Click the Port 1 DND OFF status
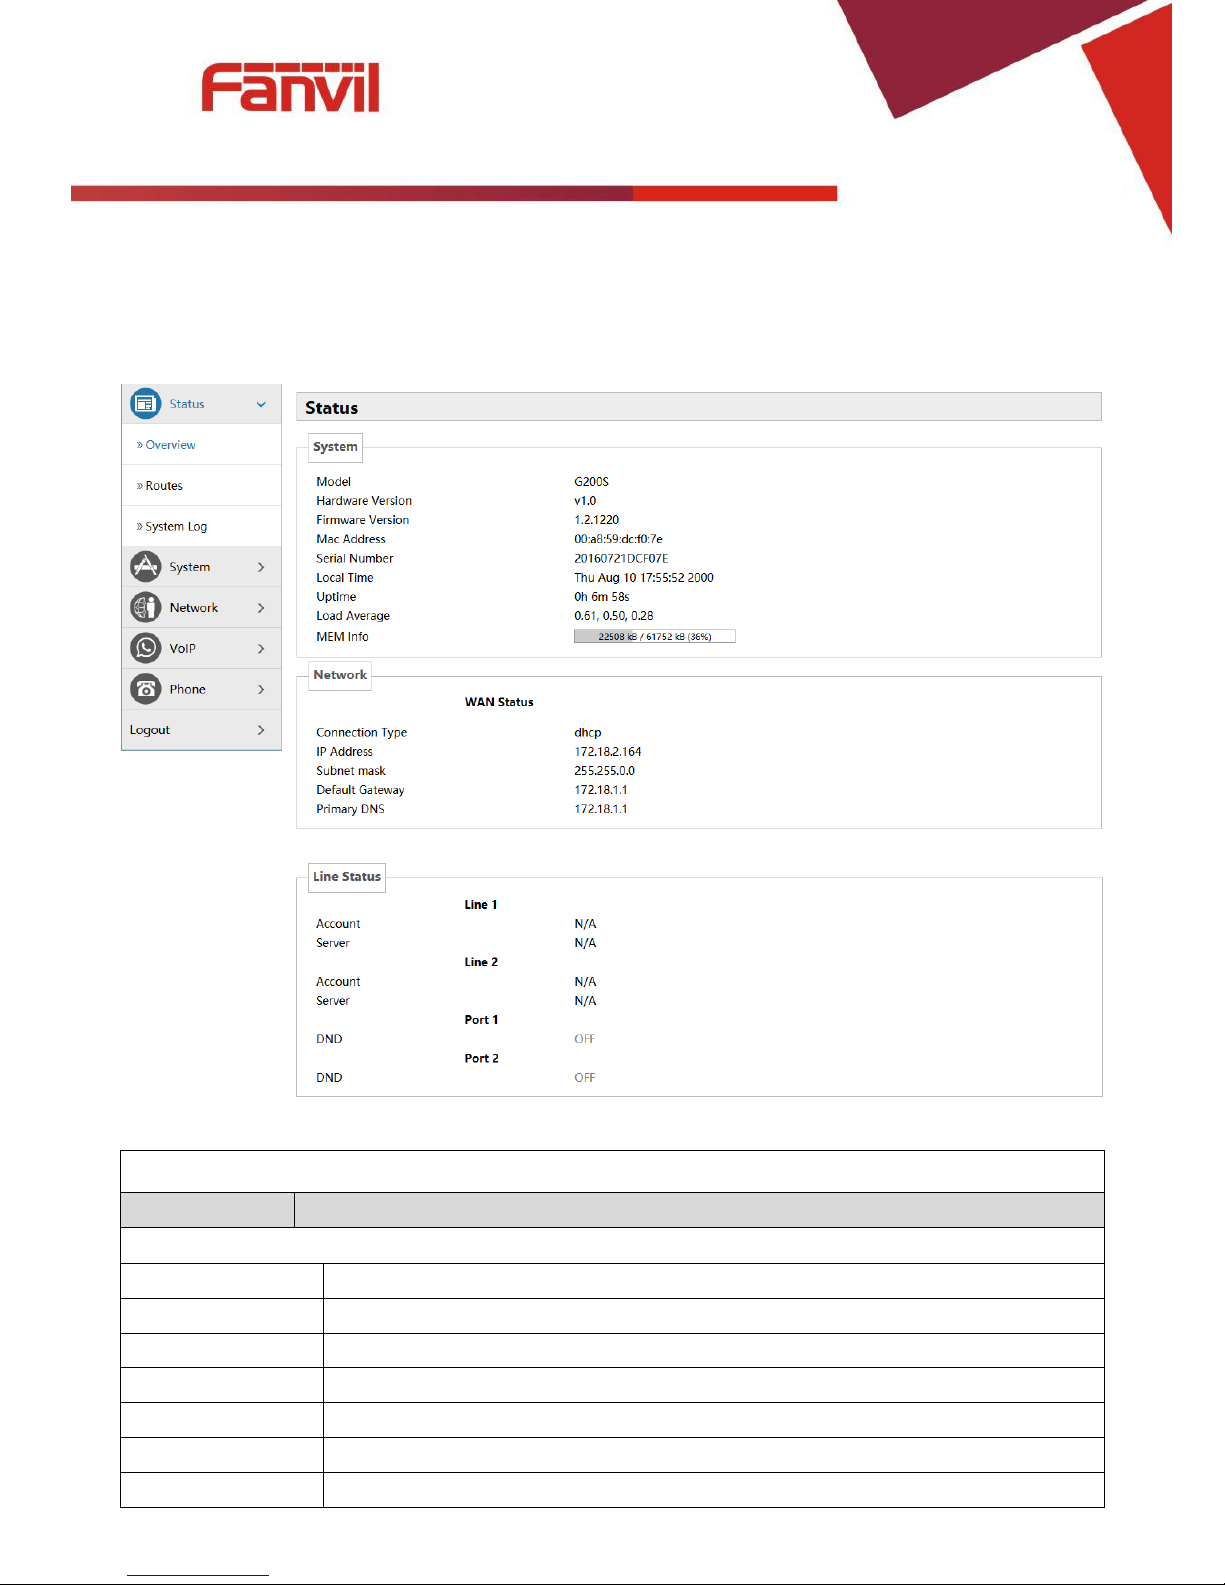 [x=585, y=1039]
